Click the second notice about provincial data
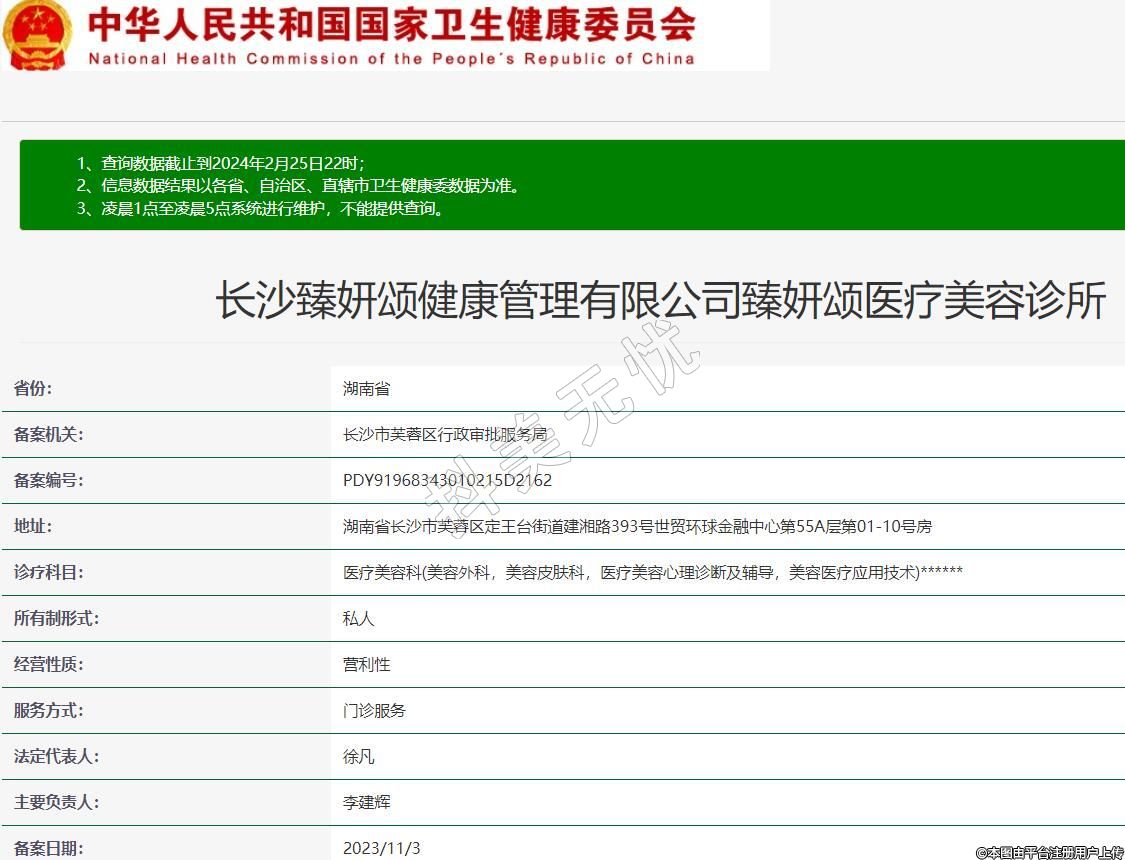Screen dimensions: 1125x860 click(298, 186)
